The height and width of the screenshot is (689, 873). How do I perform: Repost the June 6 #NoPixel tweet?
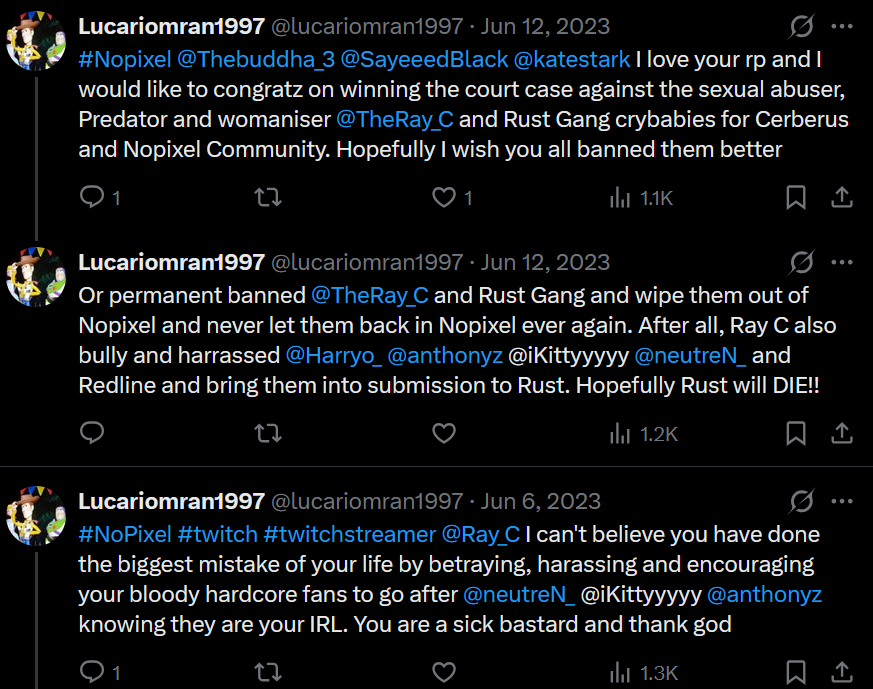pos(267,671)
